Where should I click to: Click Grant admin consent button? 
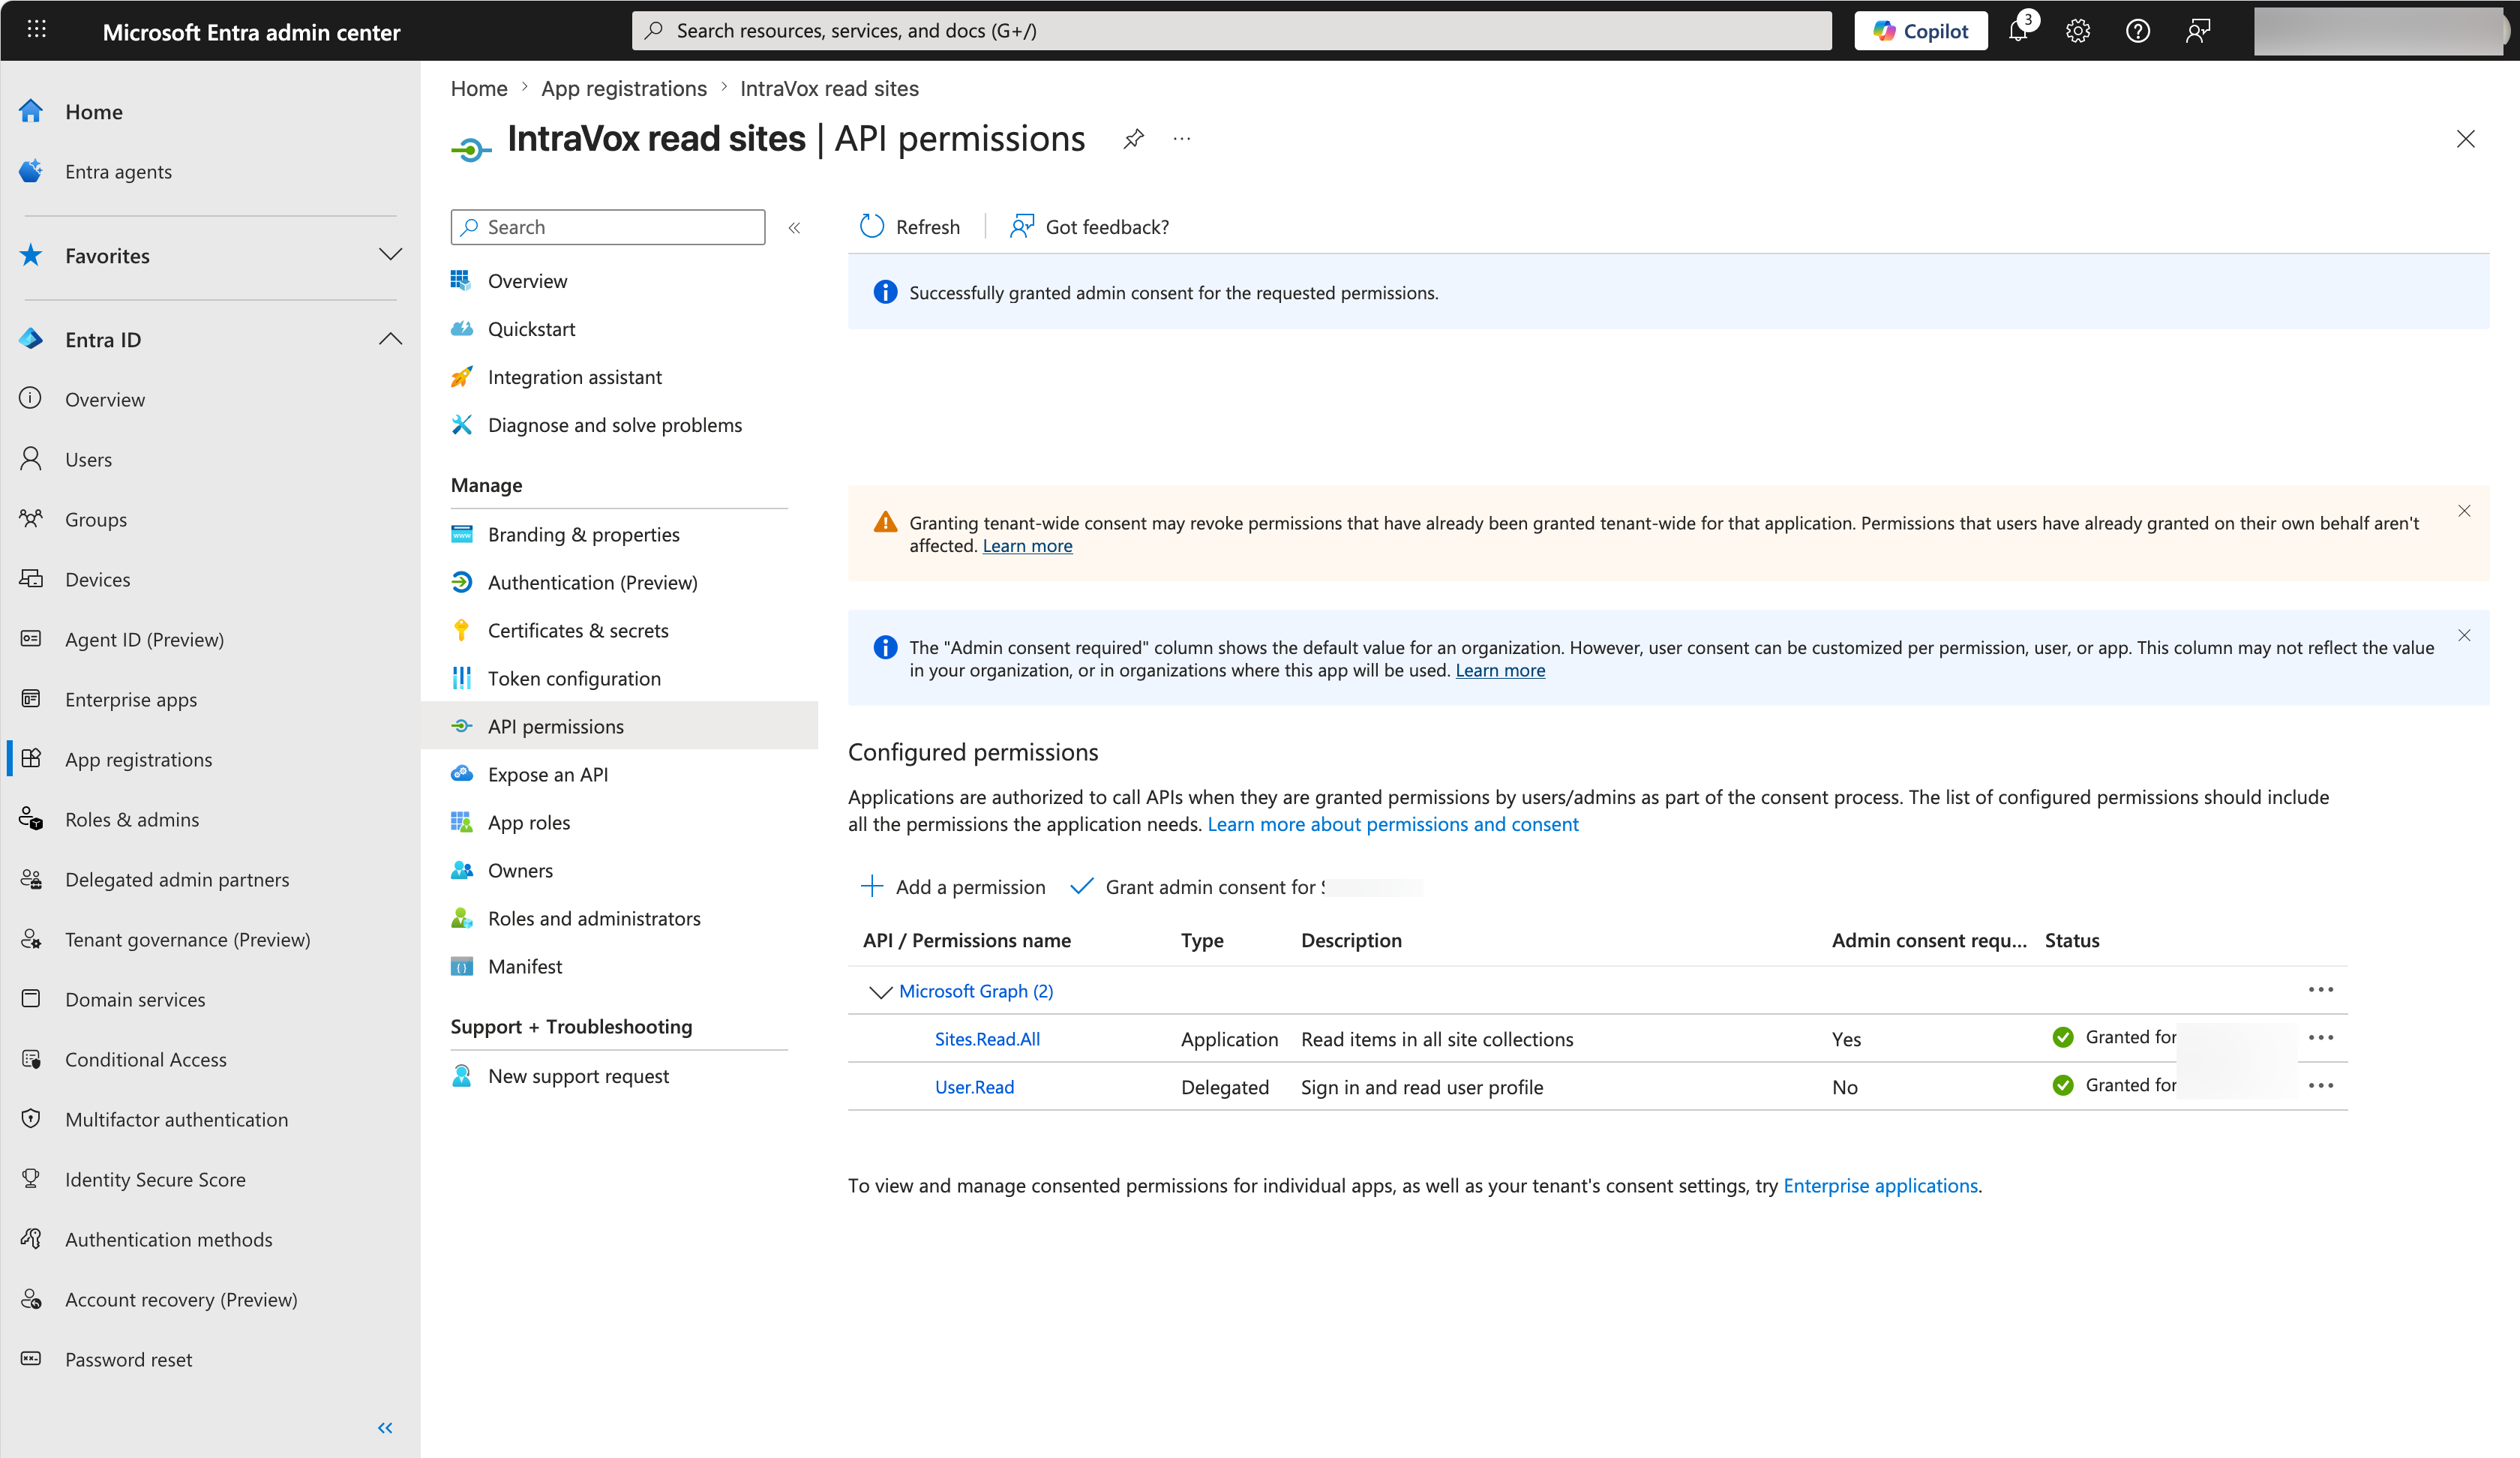coord(1245,887)
